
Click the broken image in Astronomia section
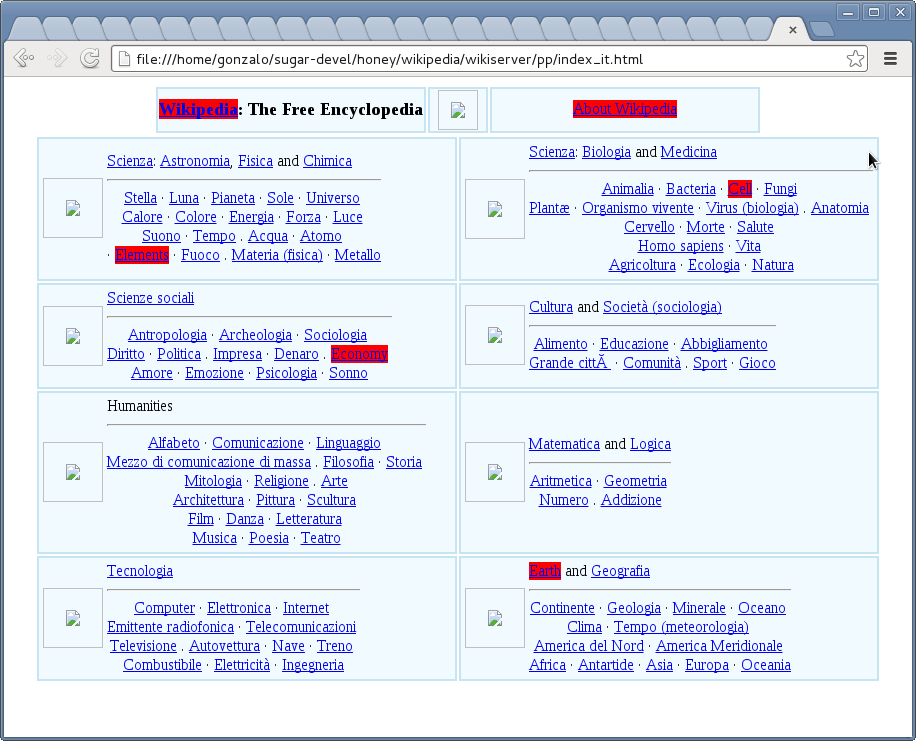coord(73,208)
